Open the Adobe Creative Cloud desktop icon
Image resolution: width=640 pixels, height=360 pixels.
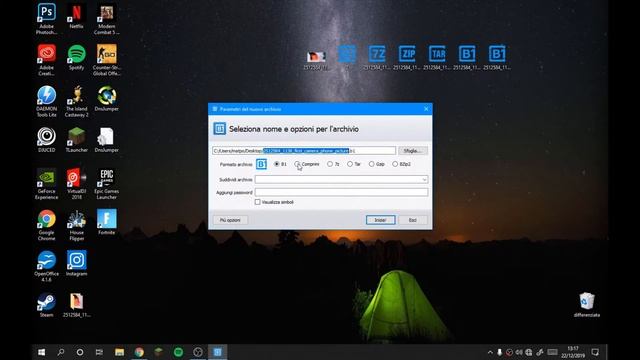[47, 60]
